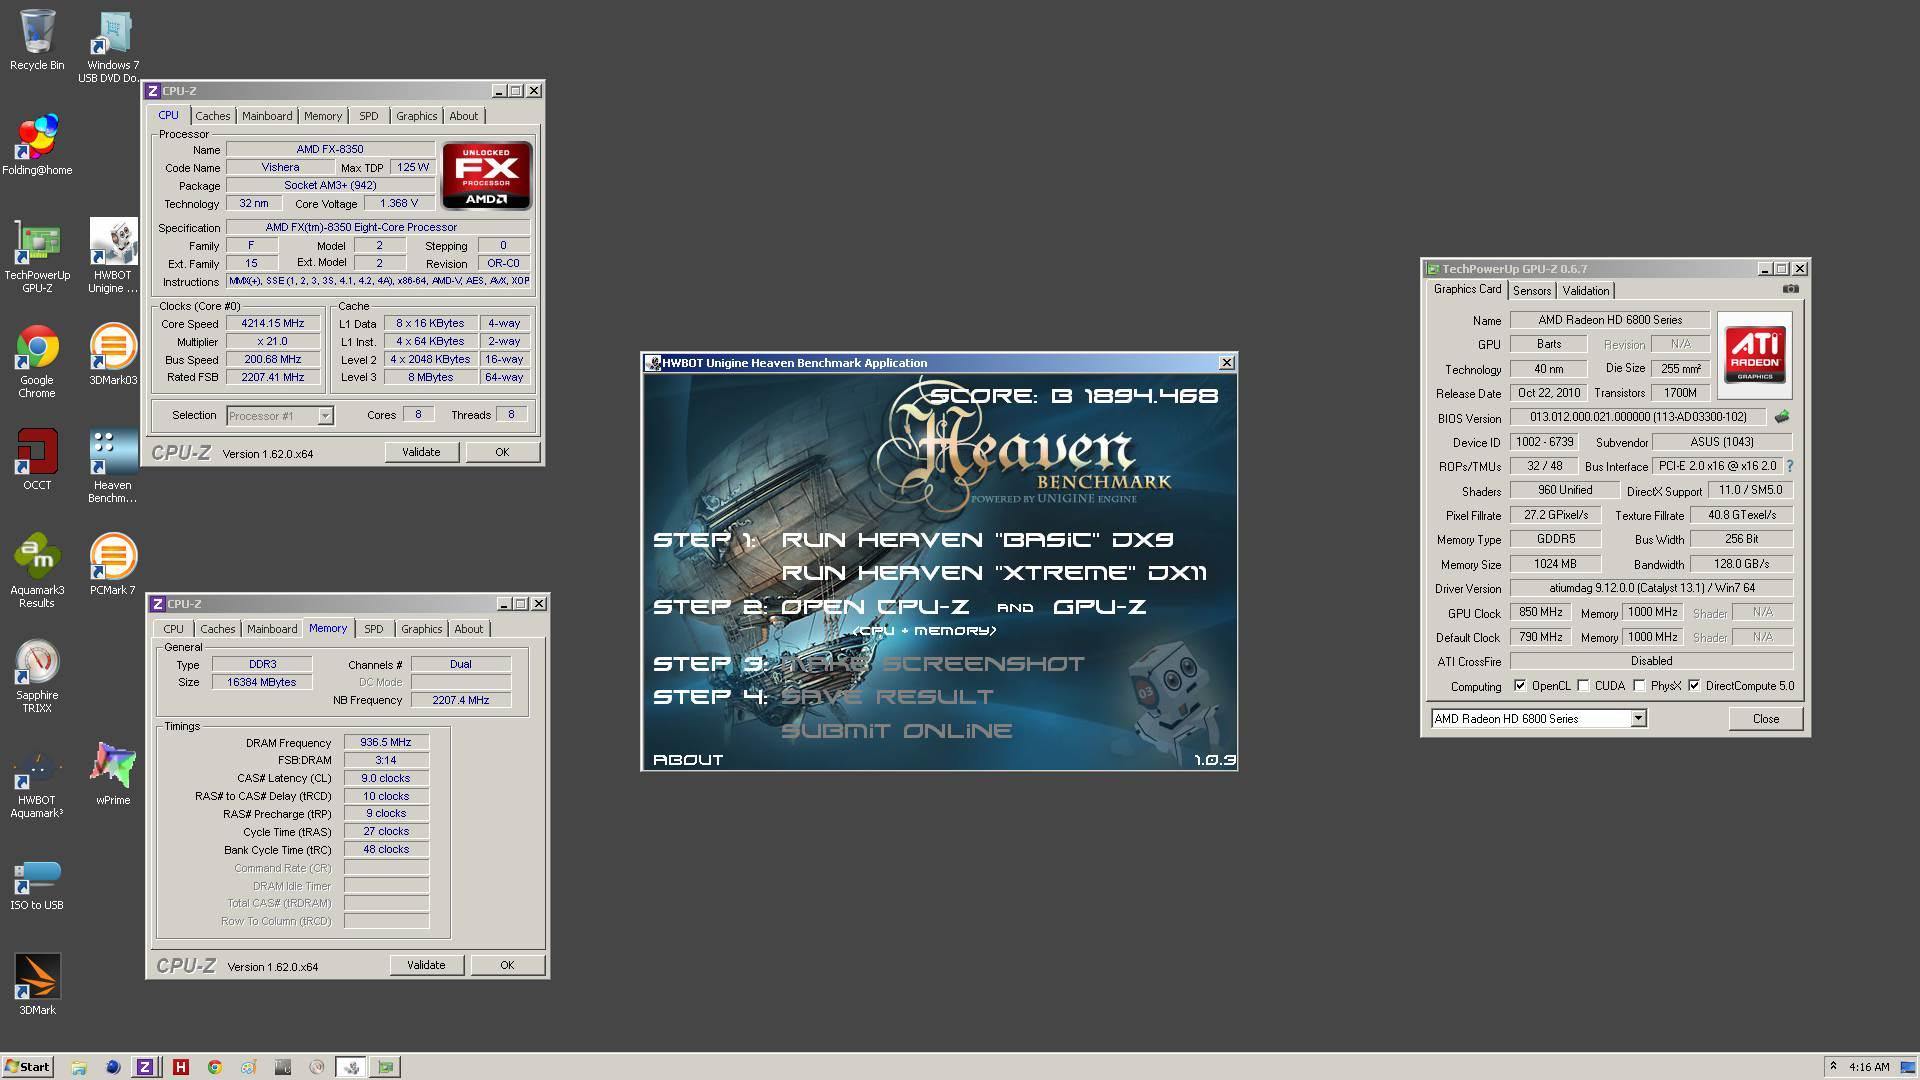Launch Google Chrome from desktop

(37, 361)
